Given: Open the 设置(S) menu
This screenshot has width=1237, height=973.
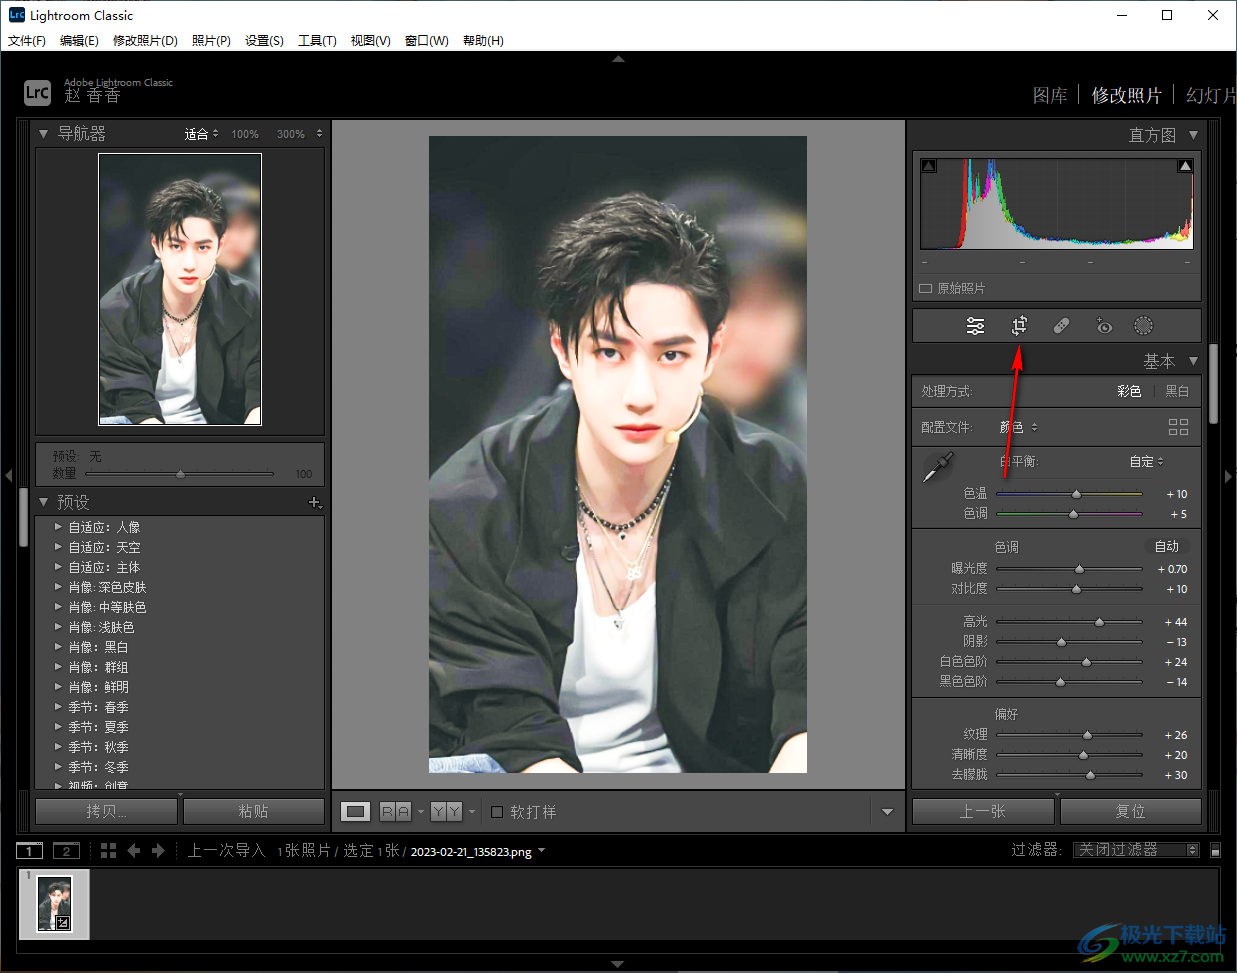Looking at the screenshot, I should click(x=264, y=41).
